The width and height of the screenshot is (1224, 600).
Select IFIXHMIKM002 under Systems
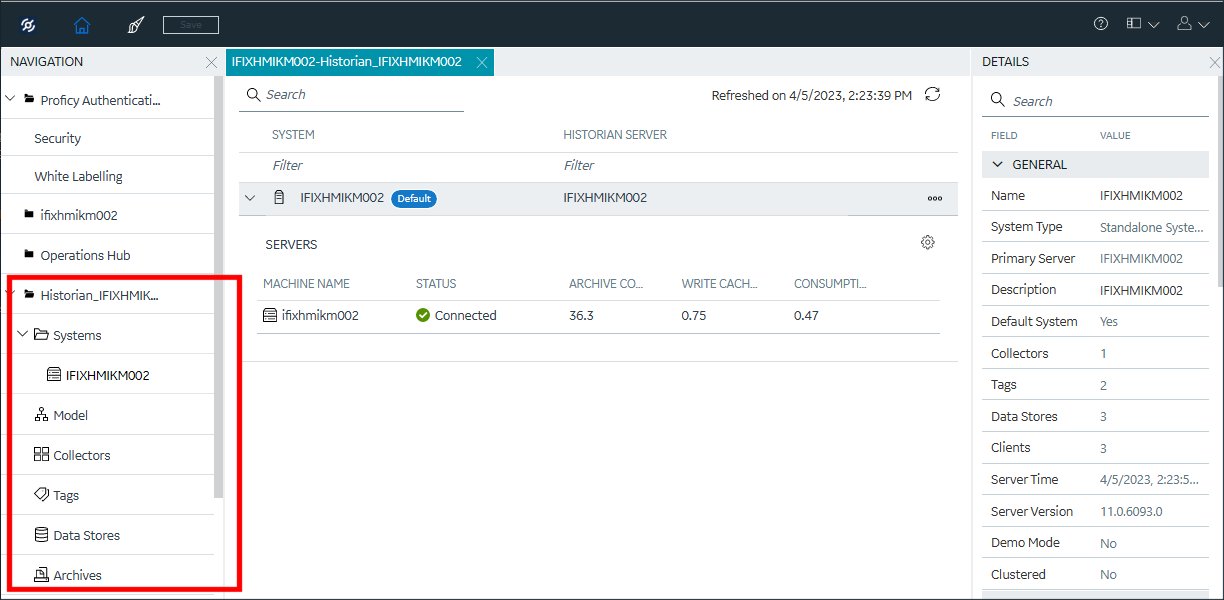coord(108,375)
